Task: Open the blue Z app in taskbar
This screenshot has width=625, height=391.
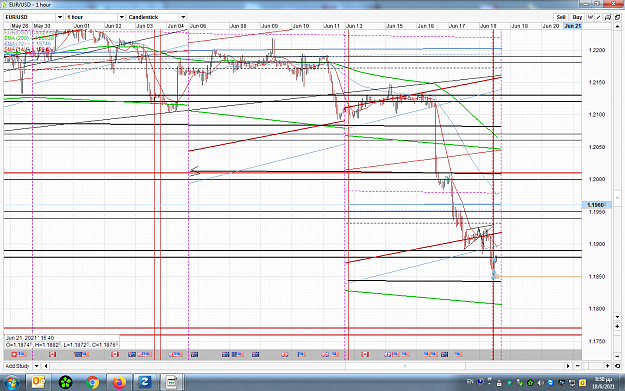Action: click(x=144, y=383)
